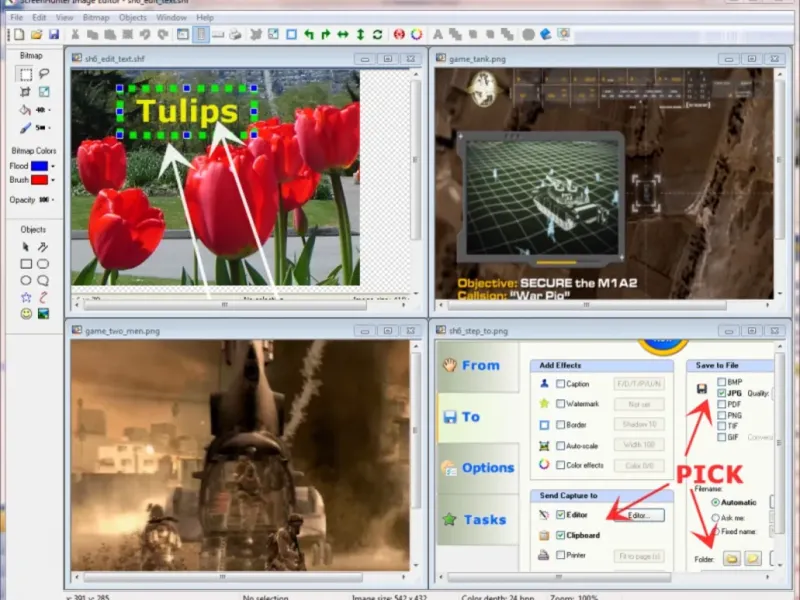800x600 pixels.
Task: Select the pointer tool in the Objects panel
Action: [26, 247]
